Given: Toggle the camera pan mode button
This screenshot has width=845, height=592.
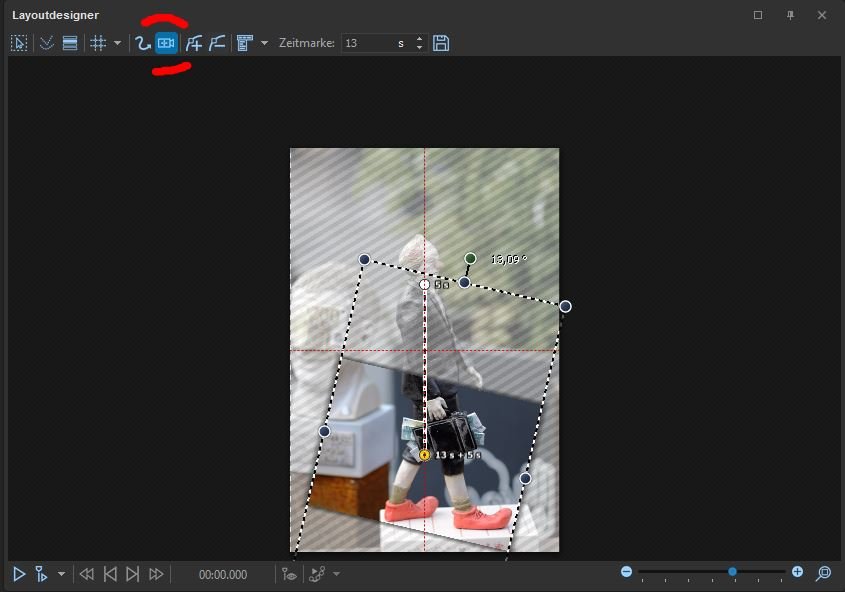Looking at the screenshot, I should [166, 43].
